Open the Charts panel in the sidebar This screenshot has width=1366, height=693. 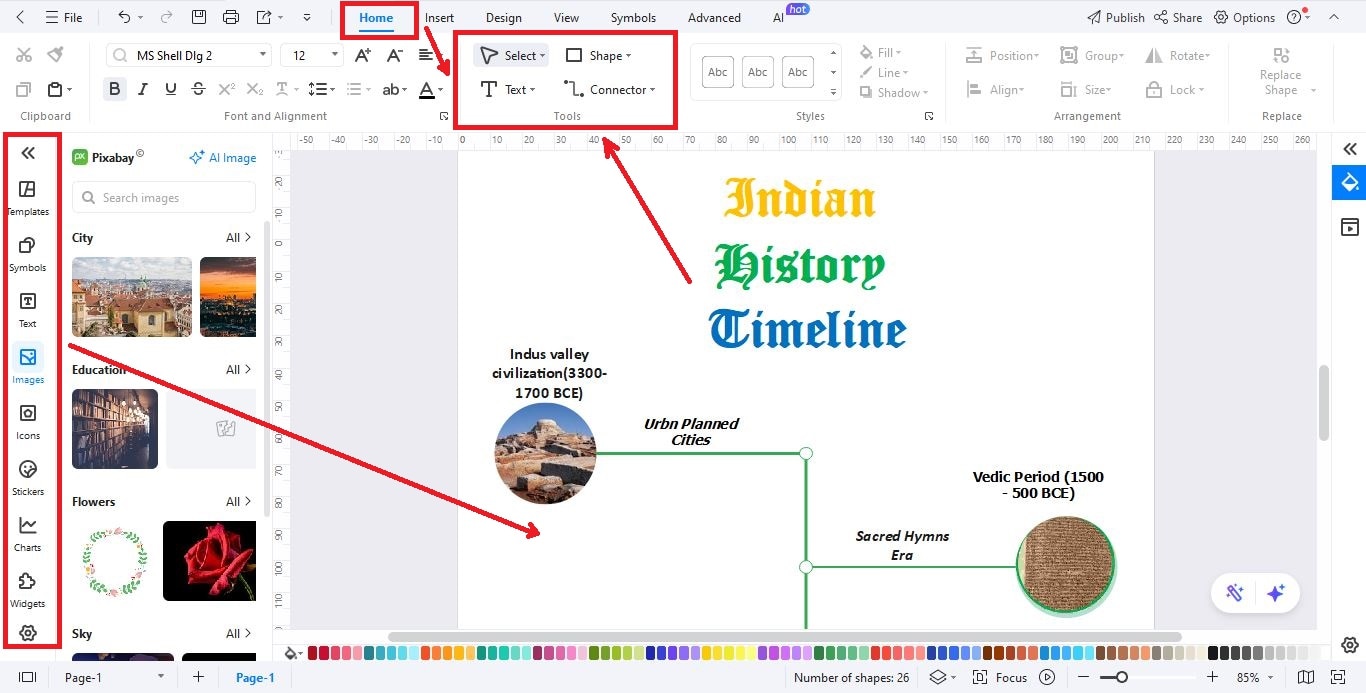(x=28, y=532)
